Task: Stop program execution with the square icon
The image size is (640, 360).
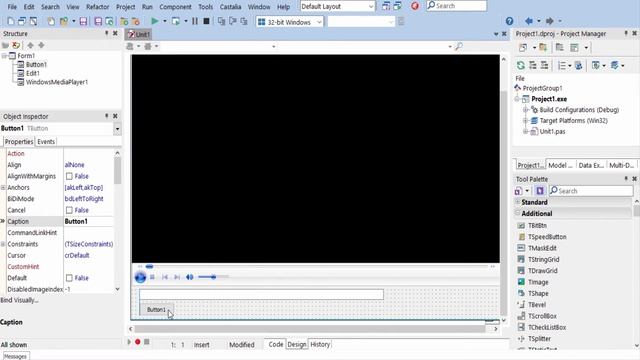Action: tap(207, 21)
